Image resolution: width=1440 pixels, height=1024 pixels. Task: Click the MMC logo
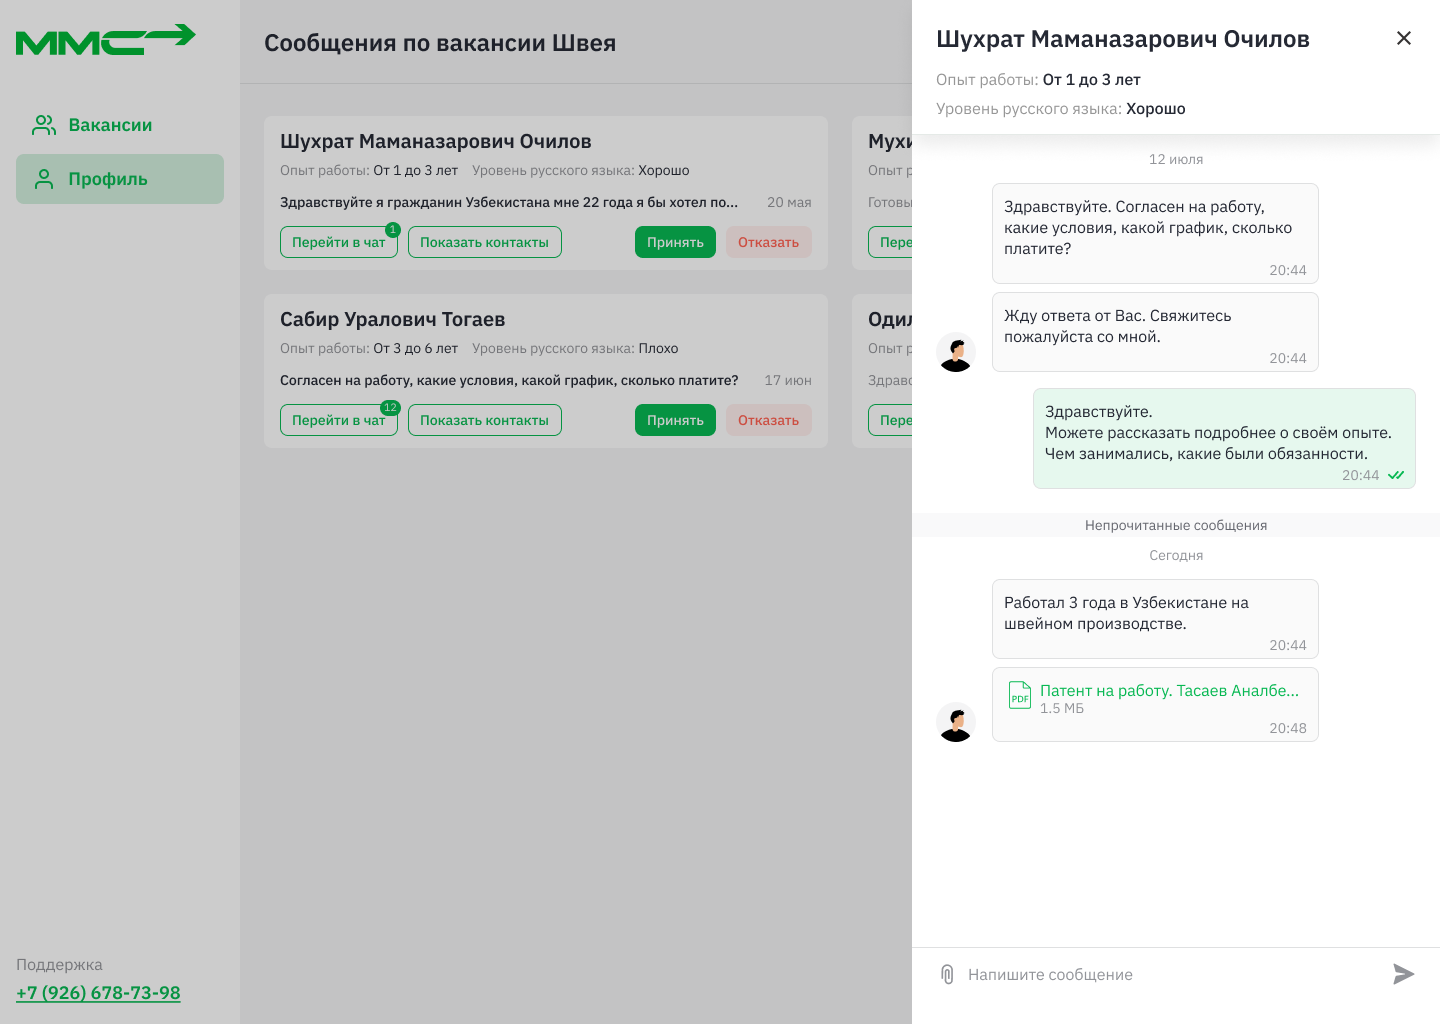pyautogui.click(x=105, y=40)
